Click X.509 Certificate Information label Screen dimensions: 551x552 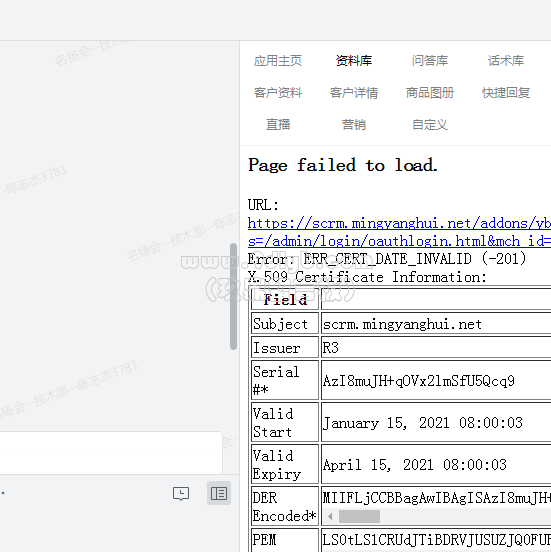pos(367,277)
